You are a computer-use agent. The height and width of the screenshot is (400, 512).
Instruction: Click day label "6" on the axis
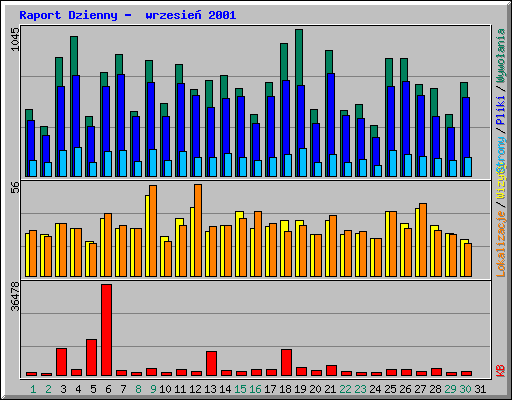pos(108,389)
